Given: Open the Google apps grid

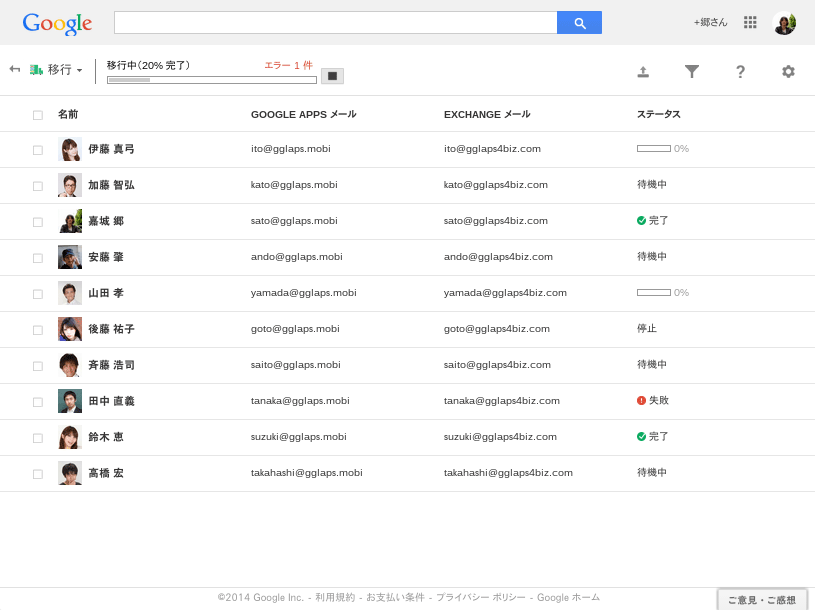Looking at the screenshot, I should pyautogui.click(x=750, y=22).
